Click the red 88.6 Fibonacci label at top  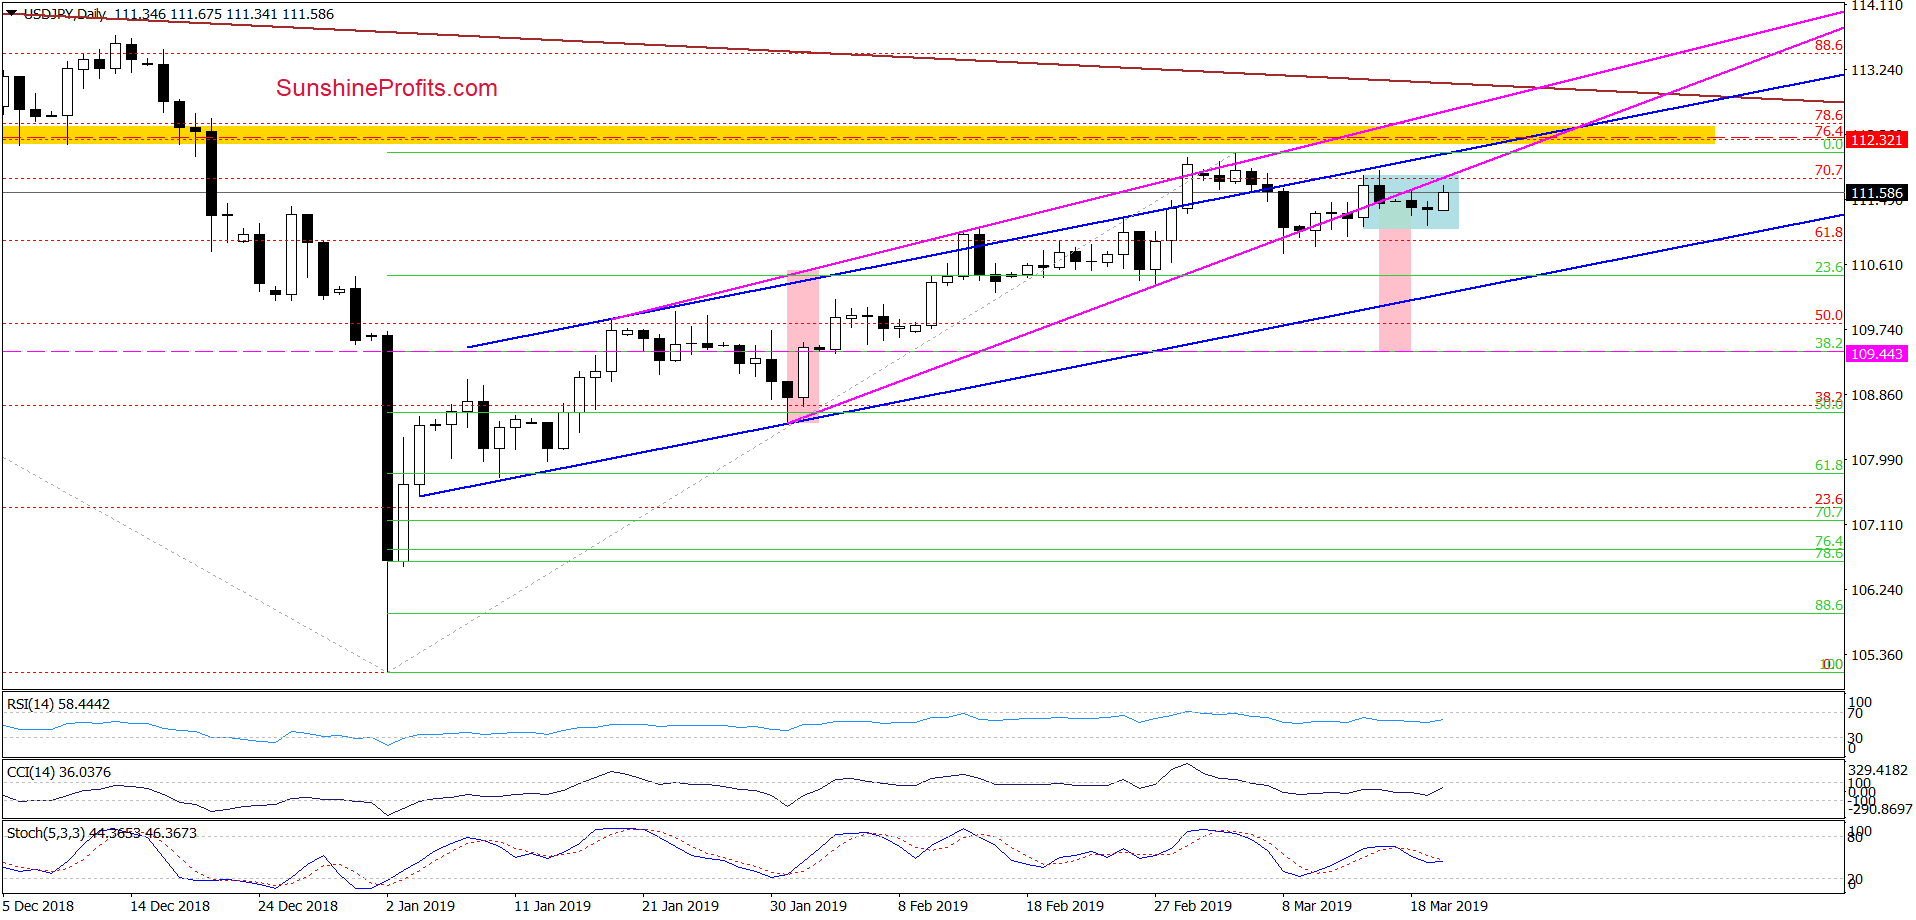tap(1829, 45)
